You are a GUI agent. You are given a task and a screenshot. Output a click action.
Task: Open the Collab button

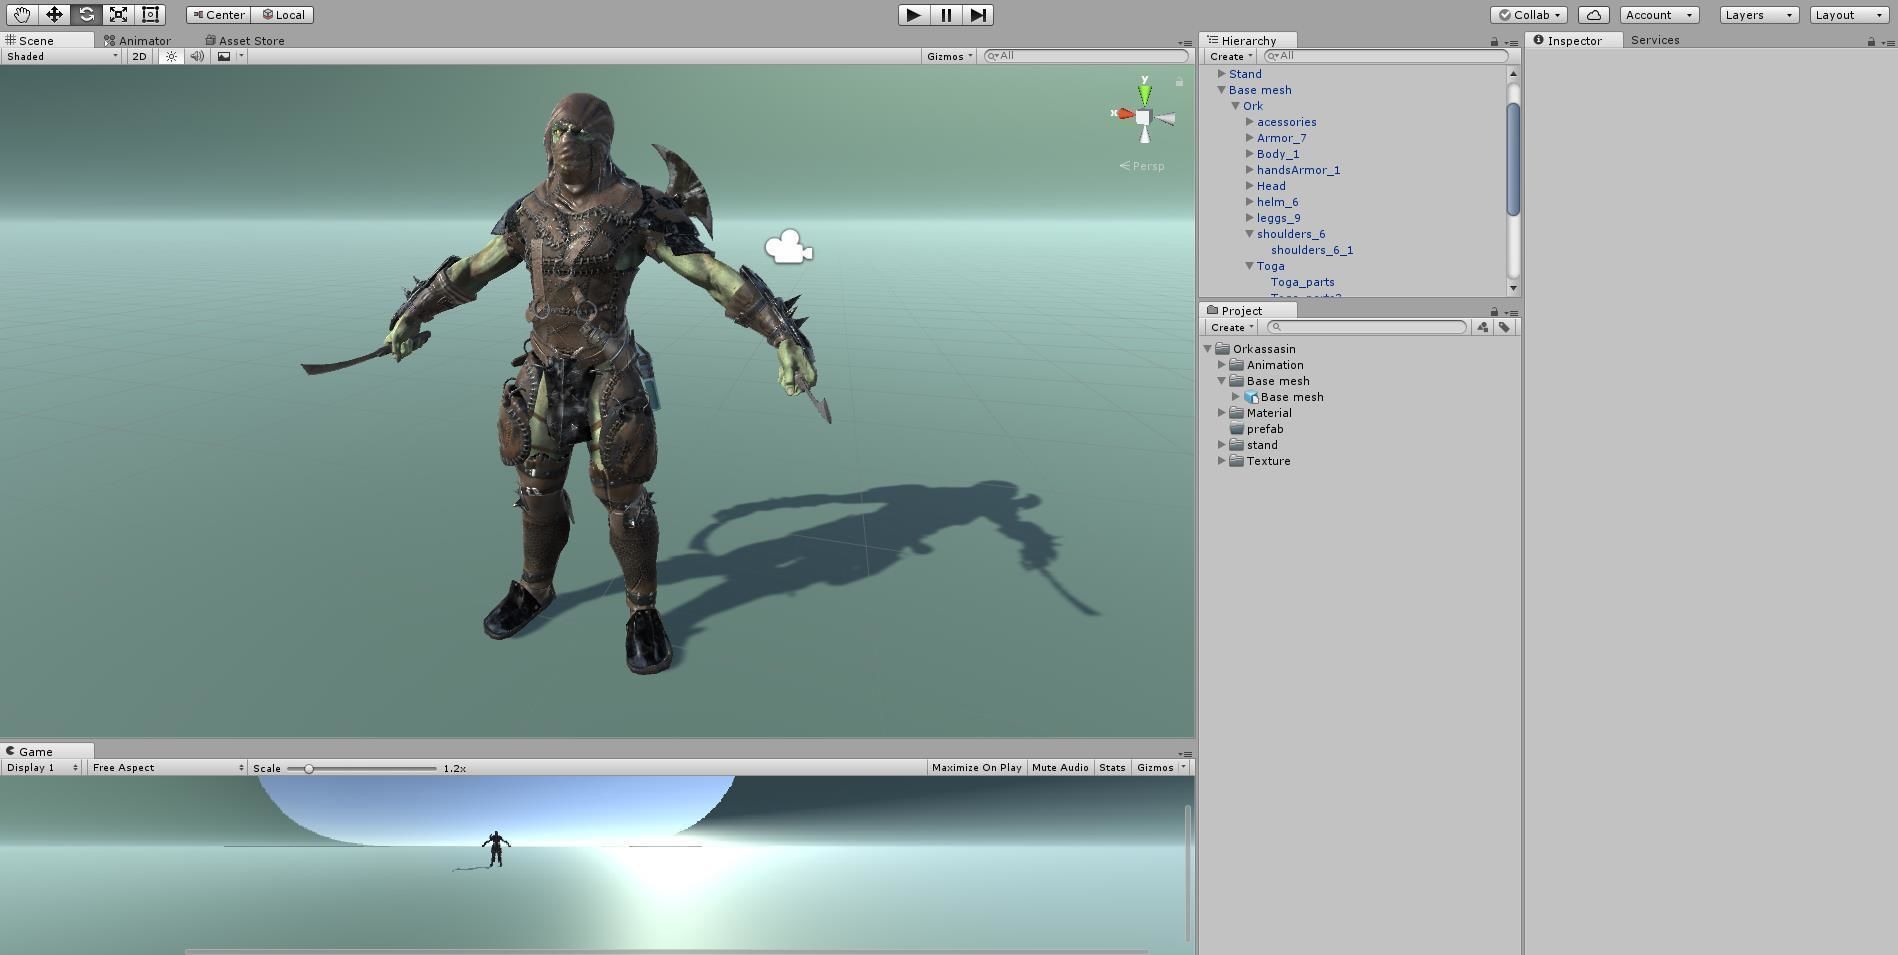pos(1529,15)
